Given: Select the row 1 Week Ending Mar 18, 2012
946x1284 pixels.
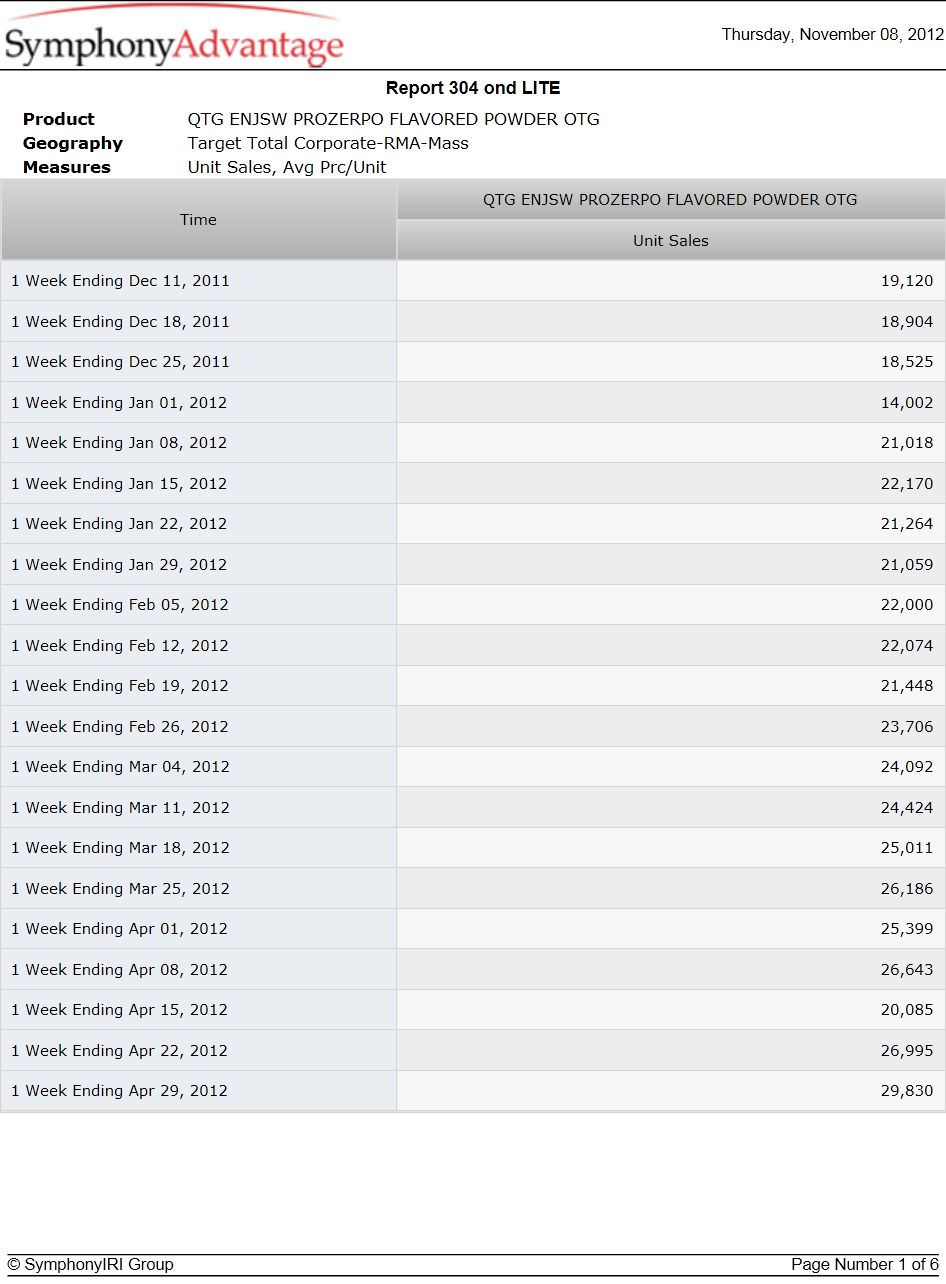Looking at the screenshot, I should tap(473, 848).
